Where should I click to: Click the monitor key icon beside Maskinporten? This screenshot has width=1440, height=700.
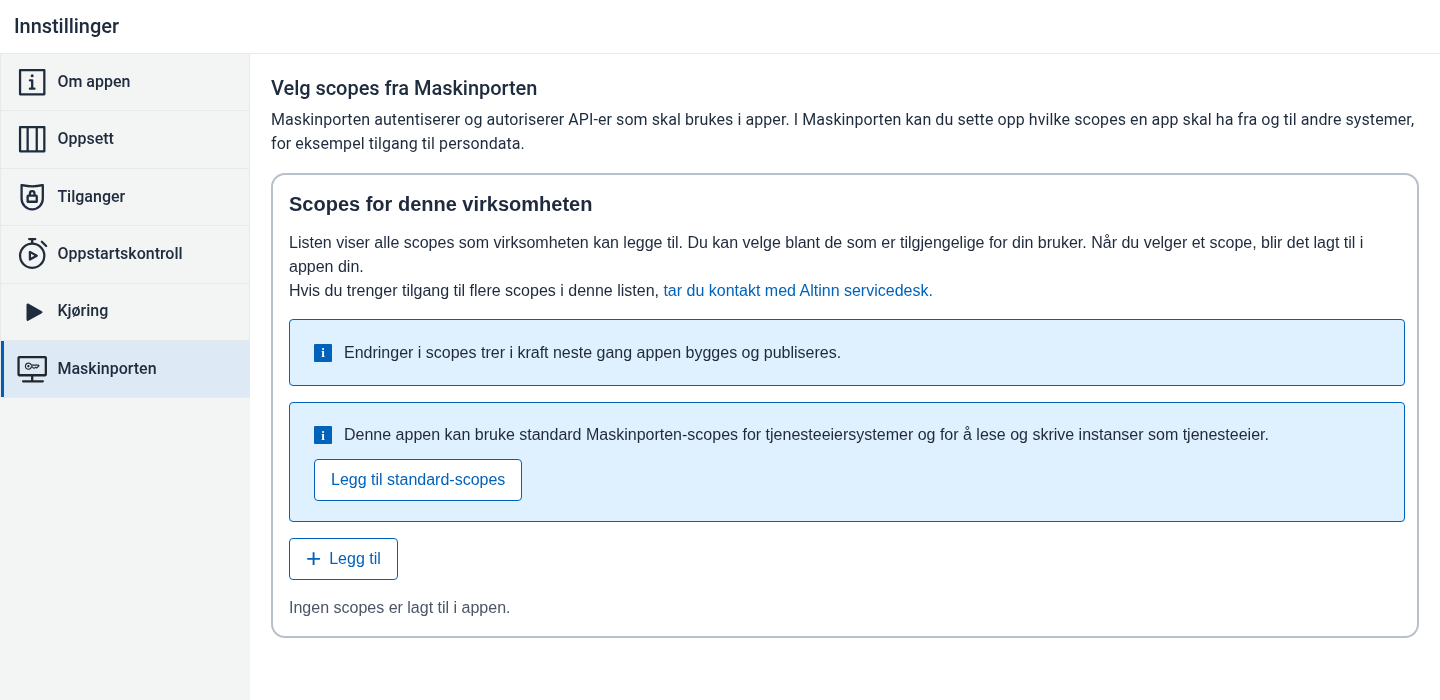tap(32, 369)
